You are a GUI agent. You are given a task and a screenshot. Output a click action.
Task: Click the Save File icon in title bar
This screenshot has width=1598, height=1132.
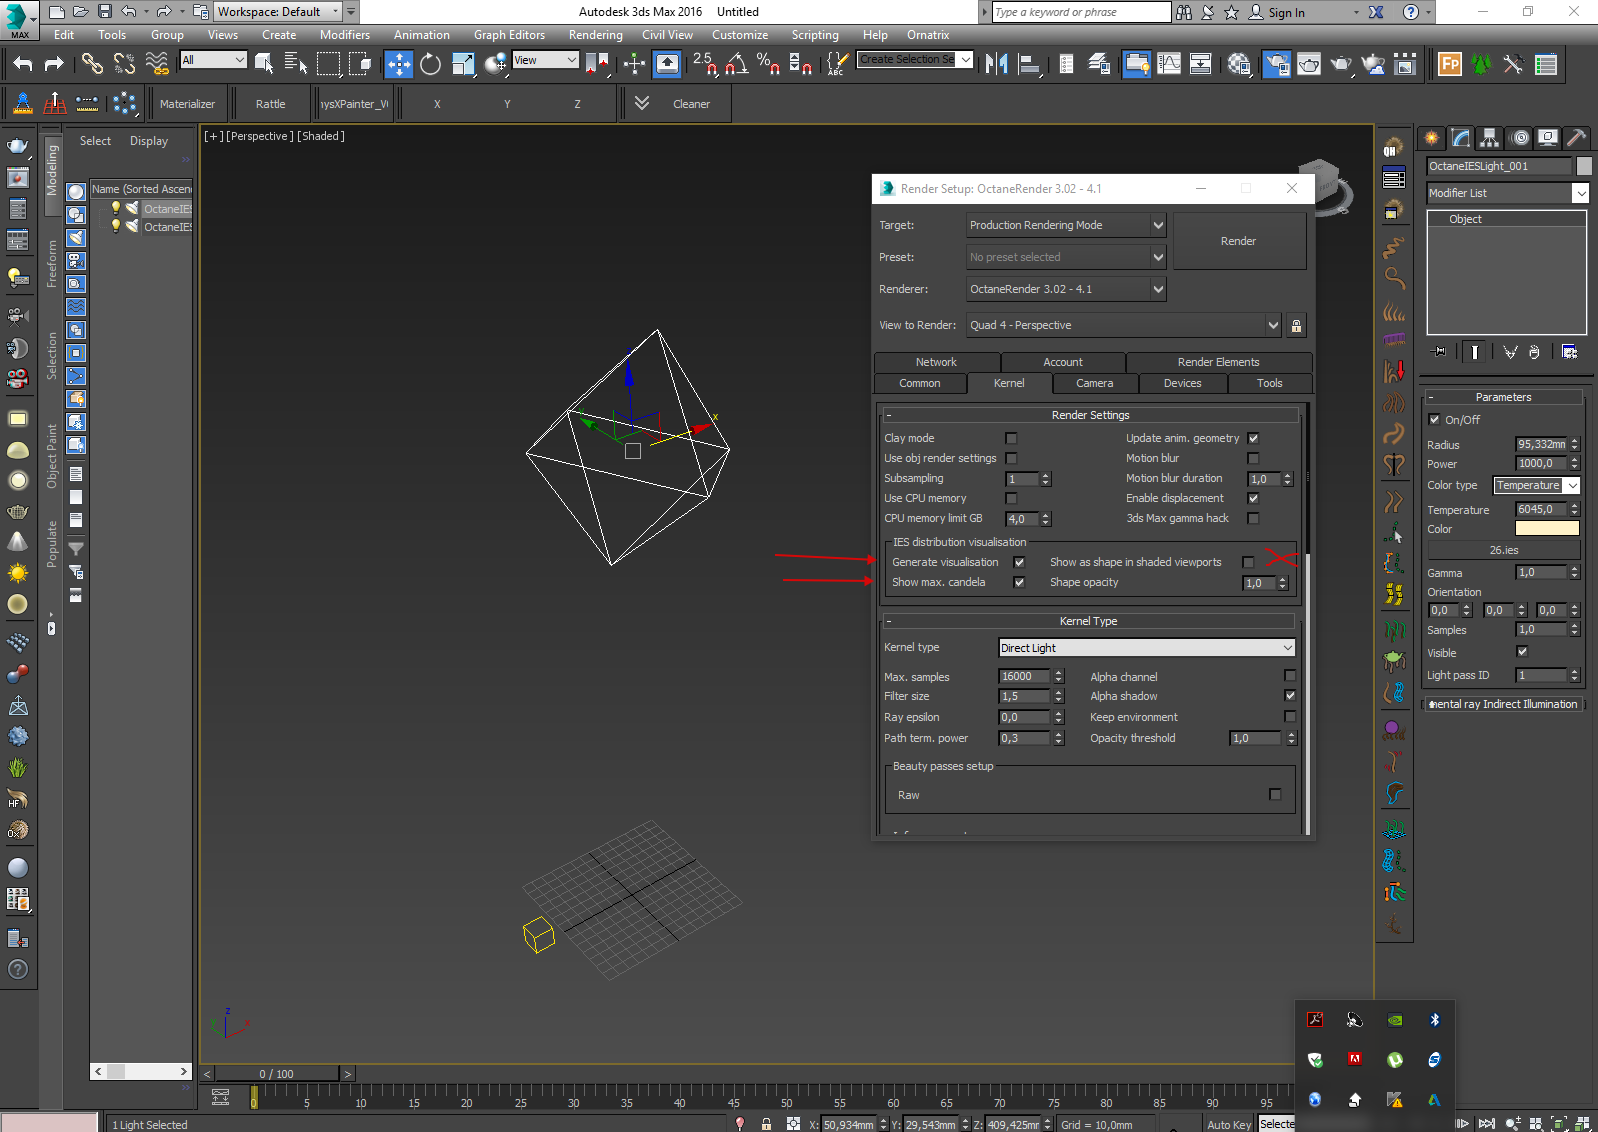pyautogui.click(x=104, y=12)
